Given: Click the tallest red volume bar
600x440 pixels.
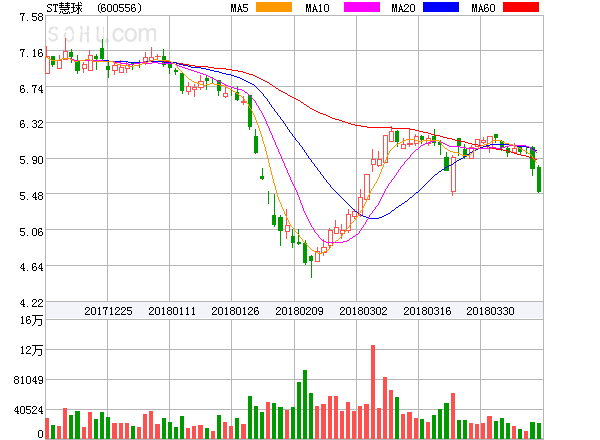Looking at the screenshot, I should click(x=373, y=391).
